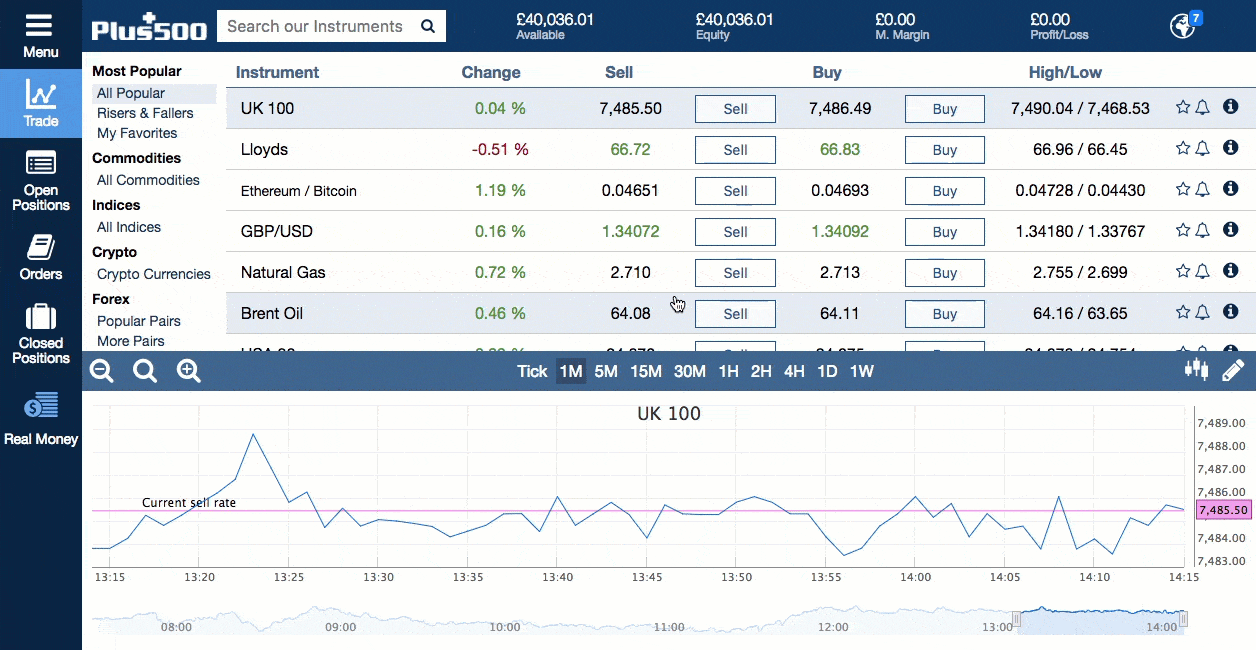Switch chart to candlestick style
This screenshot has width=1256, height=650.
(x=1196, y=369)
